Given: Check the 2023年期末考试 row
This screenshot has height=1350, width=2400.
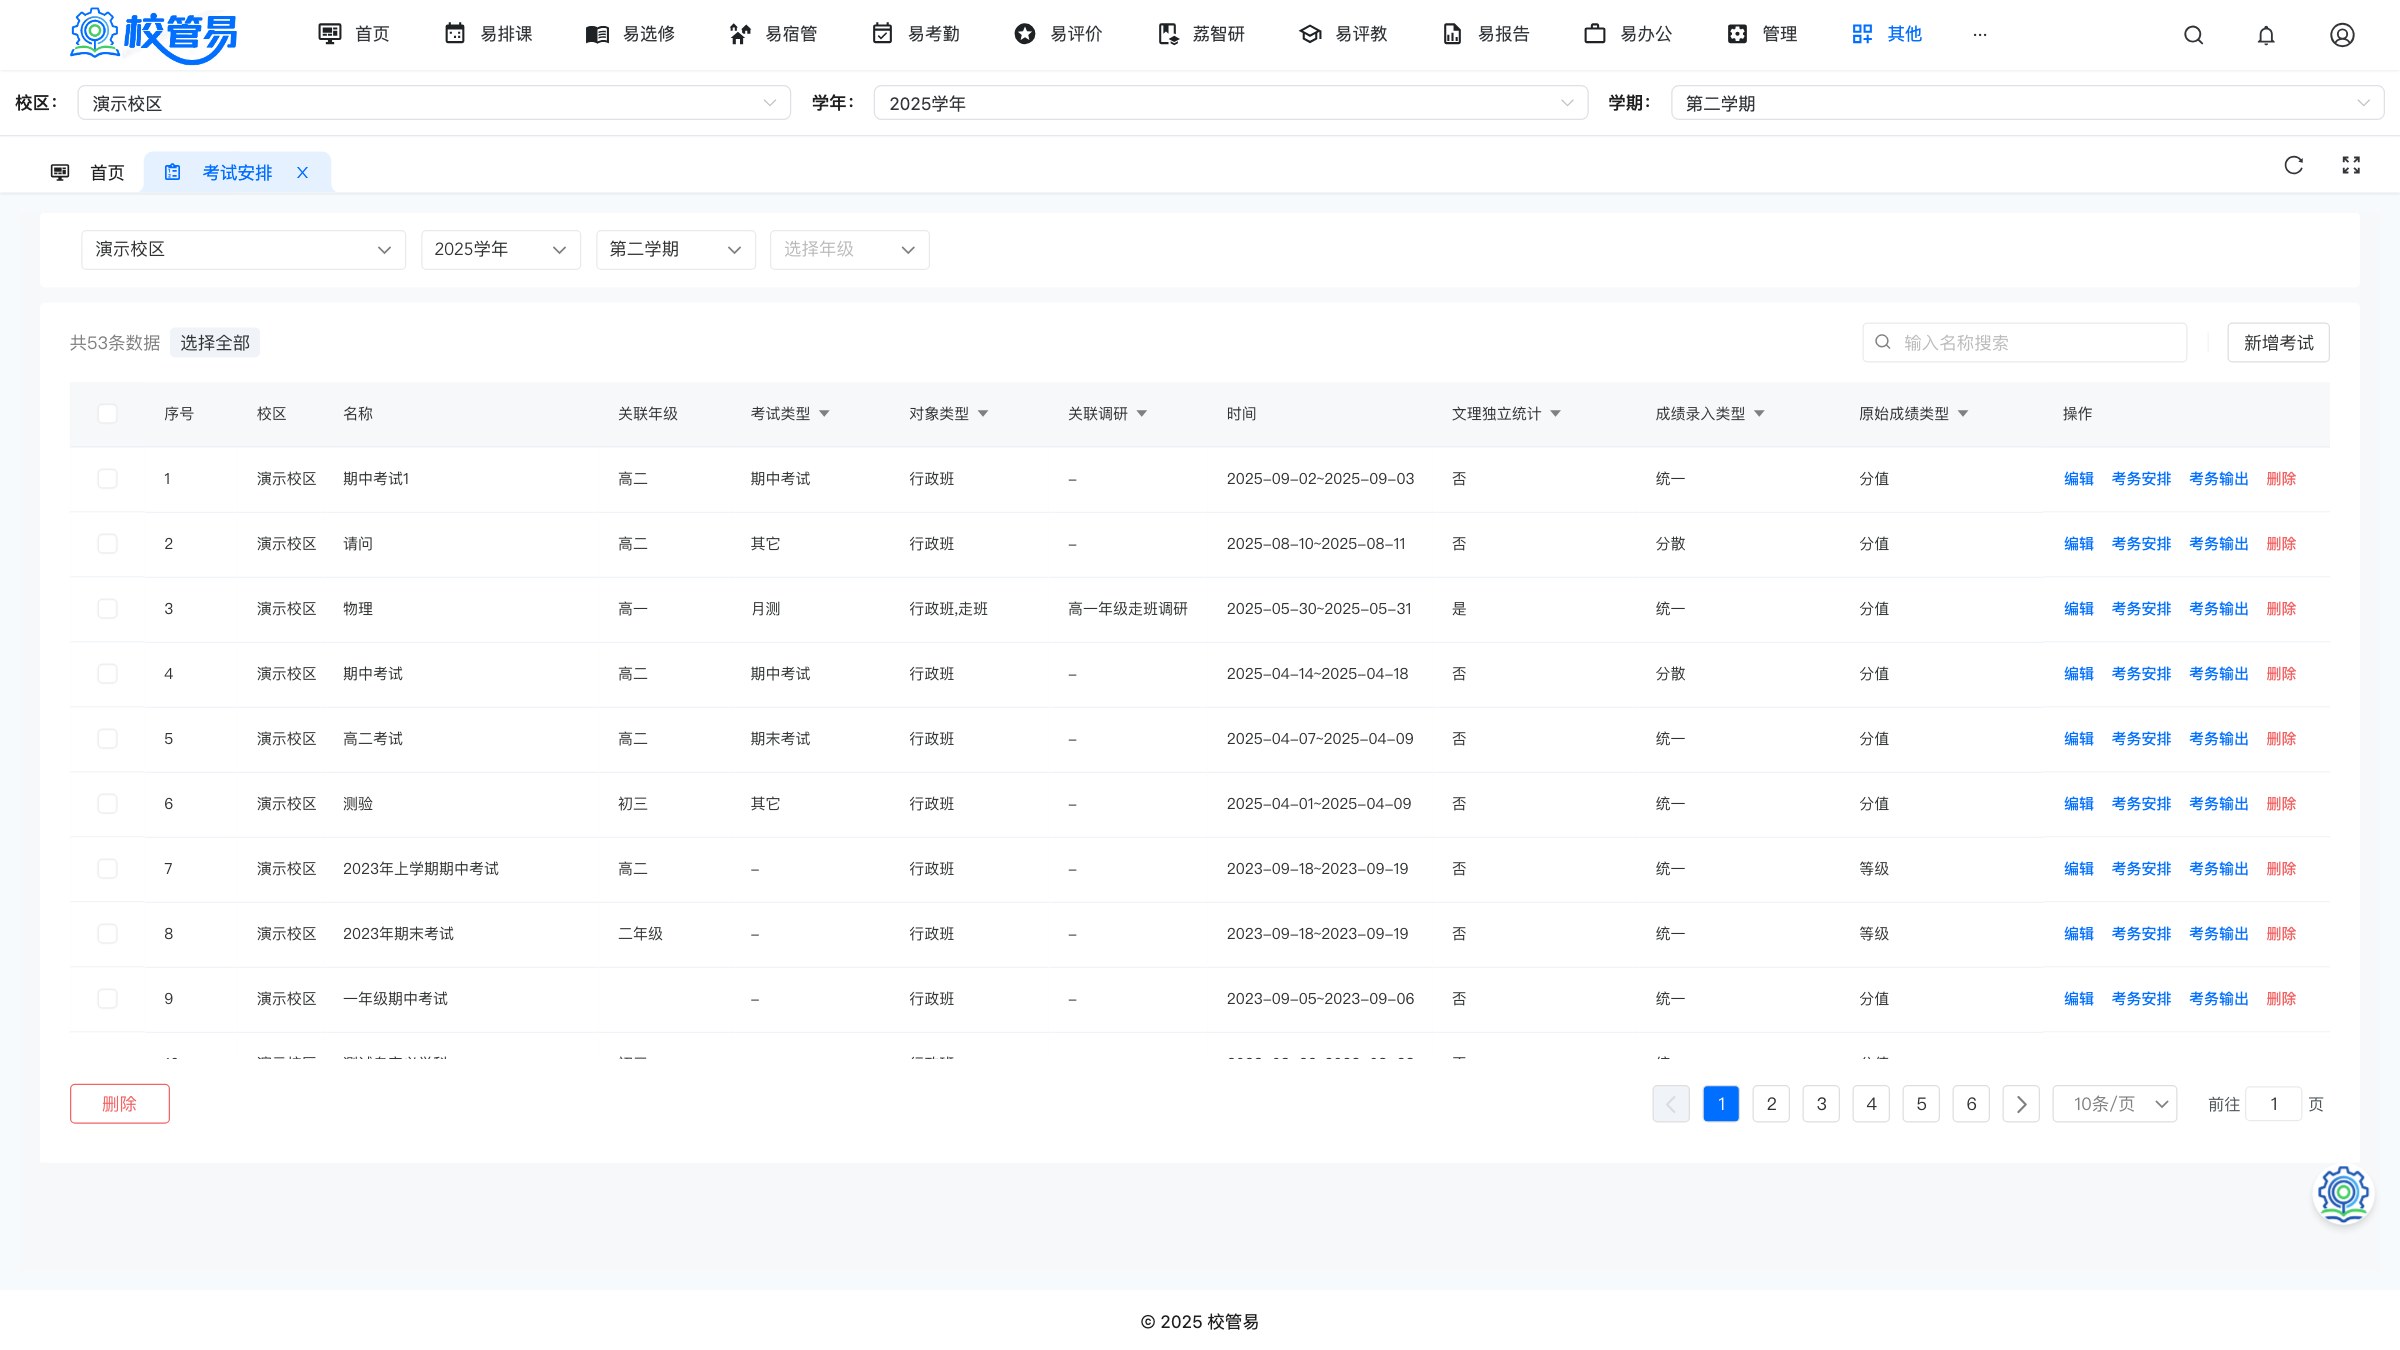Looking at the screenshot, I should click(x=107, y=934).
